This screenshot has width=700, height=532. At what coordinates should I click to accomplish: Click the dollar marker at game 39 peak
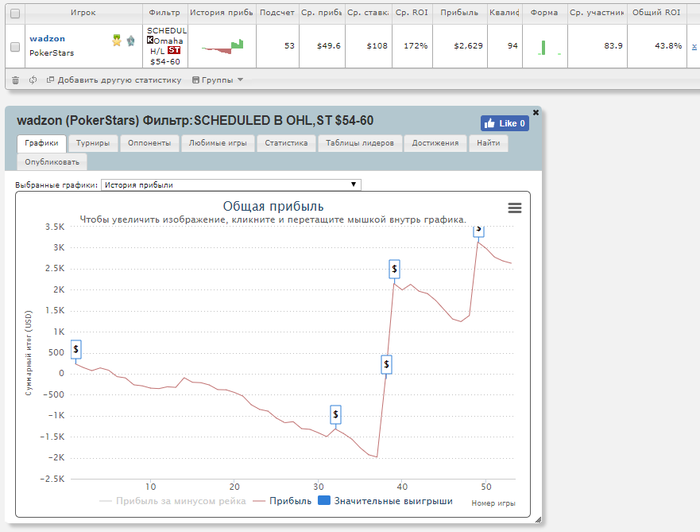click(x=394, y=269)
